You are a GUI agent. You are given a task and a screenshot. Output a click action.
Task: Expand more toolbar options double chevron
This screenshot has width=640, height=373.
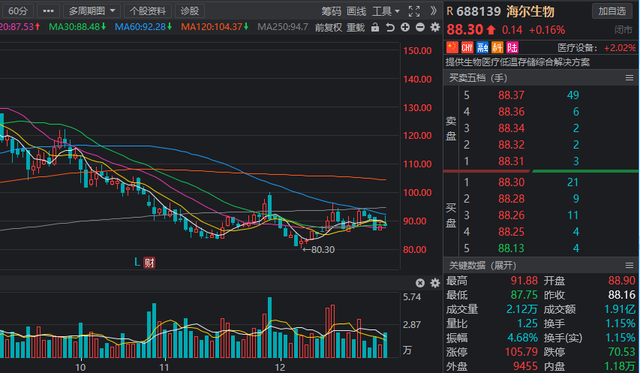433,11
